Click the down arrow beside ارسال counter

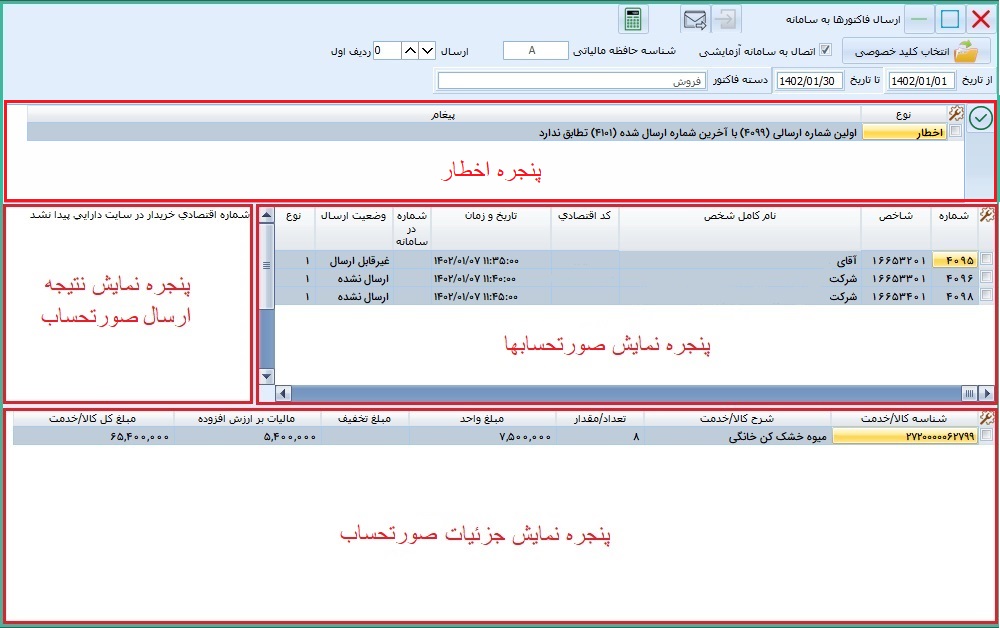click(427, 50)
